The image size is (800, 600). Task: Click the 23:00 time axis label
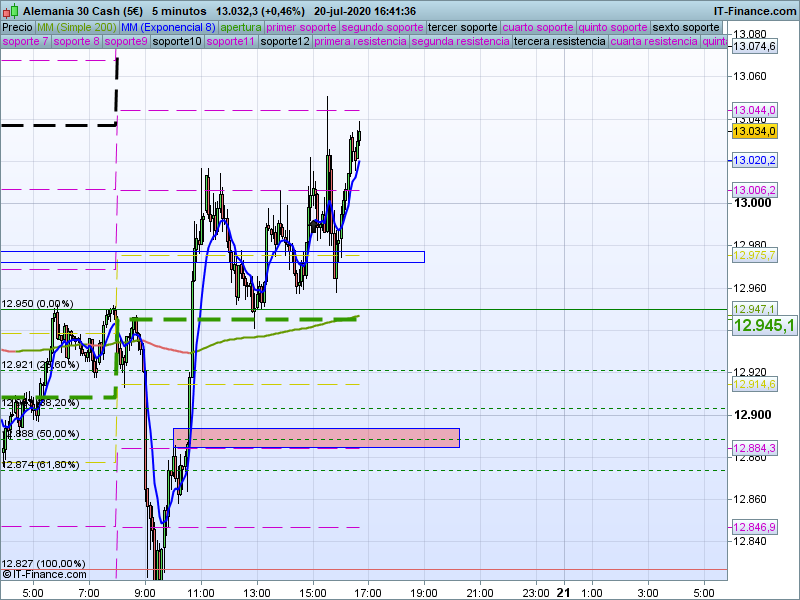[536, 593]
